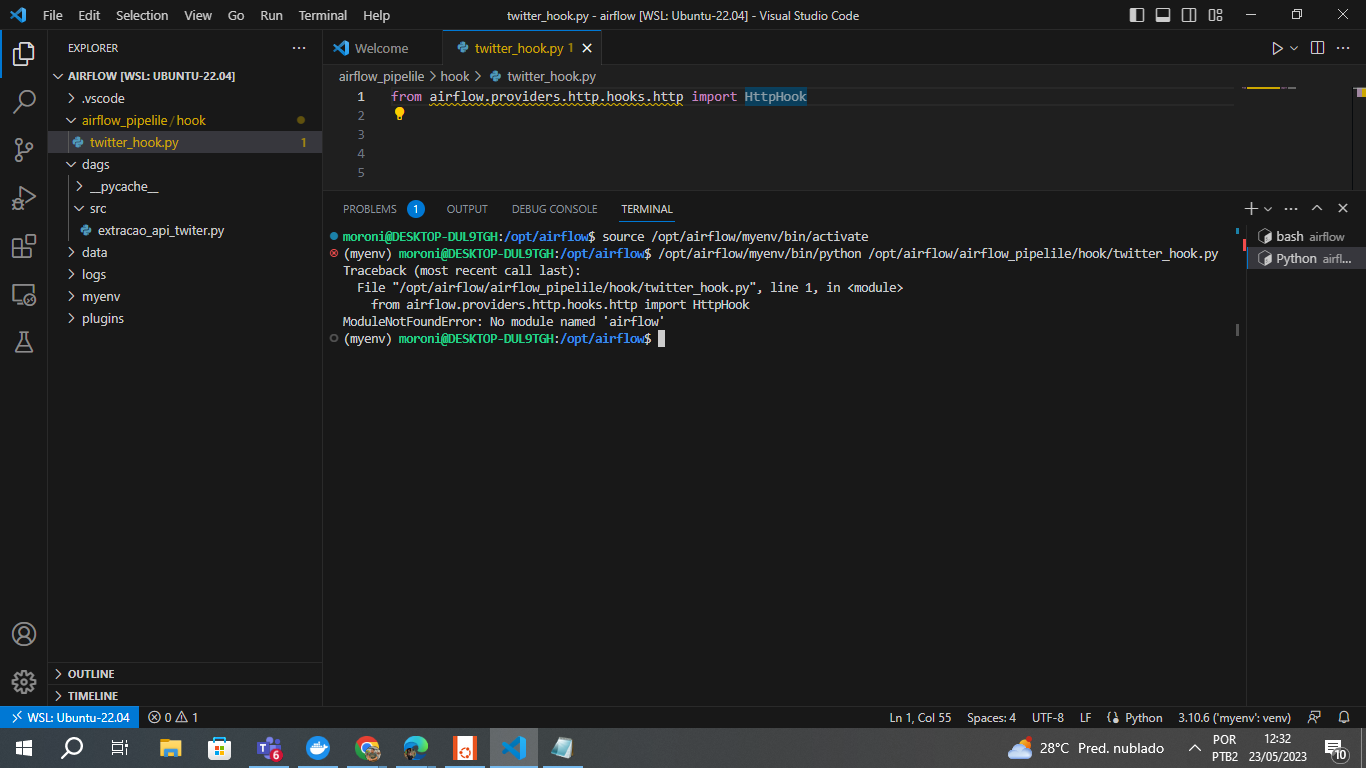Open Google Chrome from the taskbar

point(367,748)
